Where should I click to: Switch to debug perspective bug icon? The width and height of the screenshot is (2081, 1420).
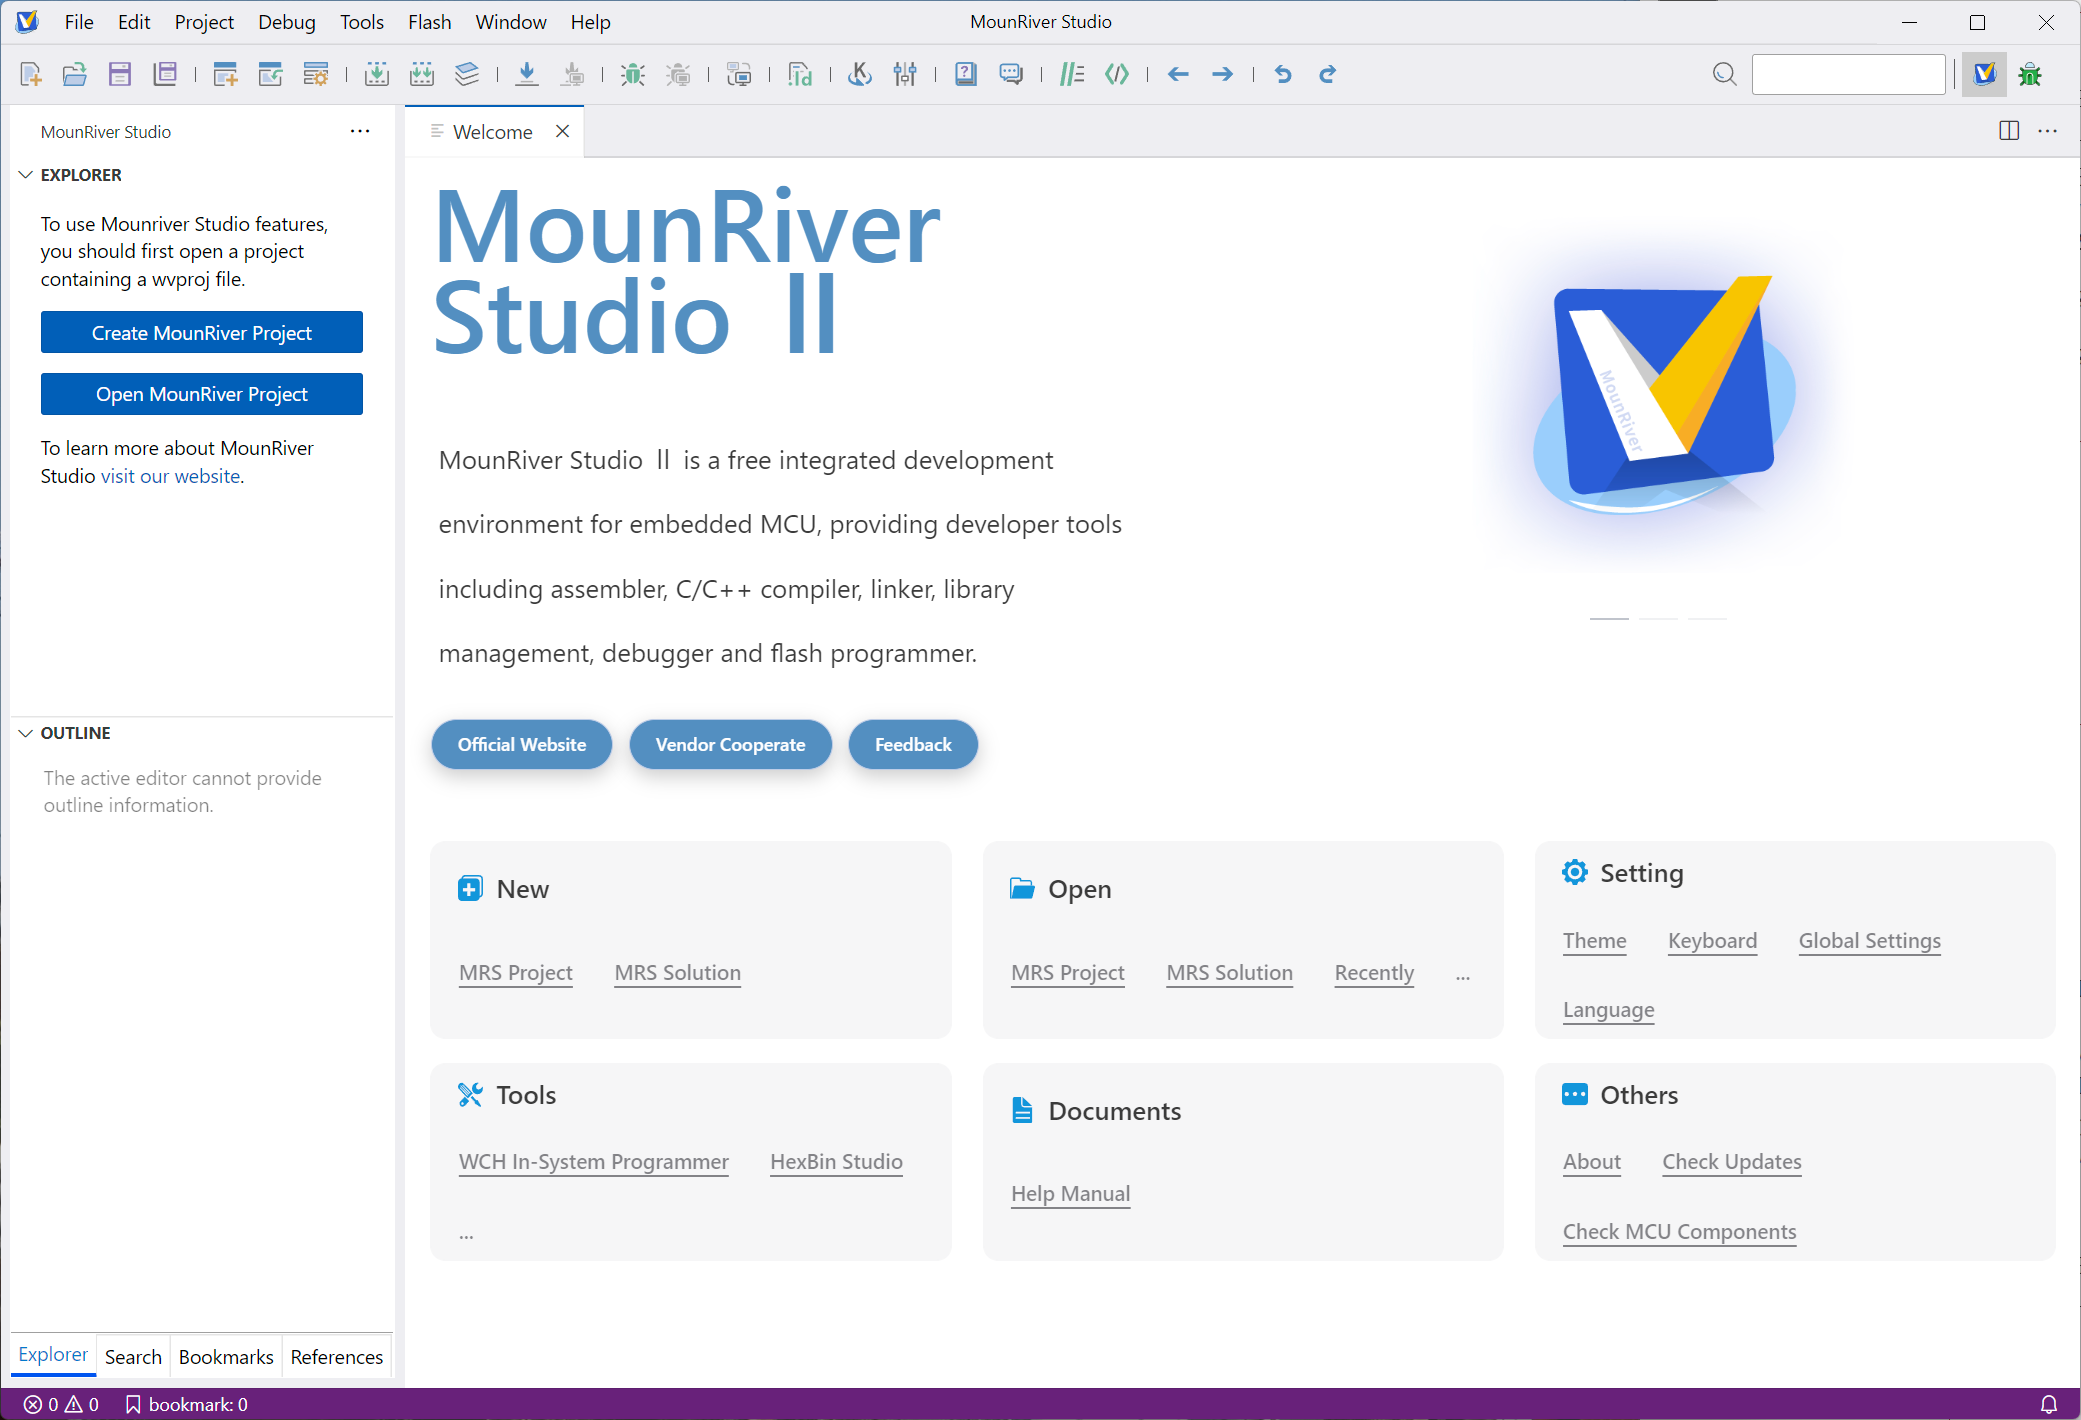click(2030, 74)
